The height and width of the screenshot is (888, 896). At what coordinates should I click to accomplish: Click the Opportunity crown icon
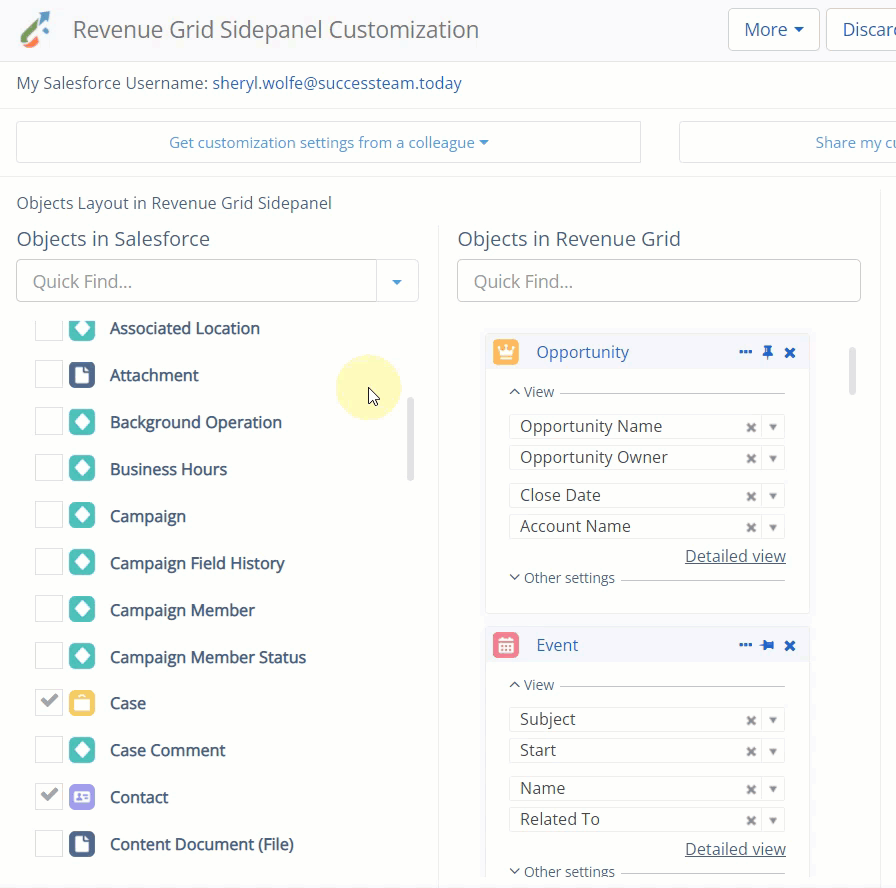(506, 352)
